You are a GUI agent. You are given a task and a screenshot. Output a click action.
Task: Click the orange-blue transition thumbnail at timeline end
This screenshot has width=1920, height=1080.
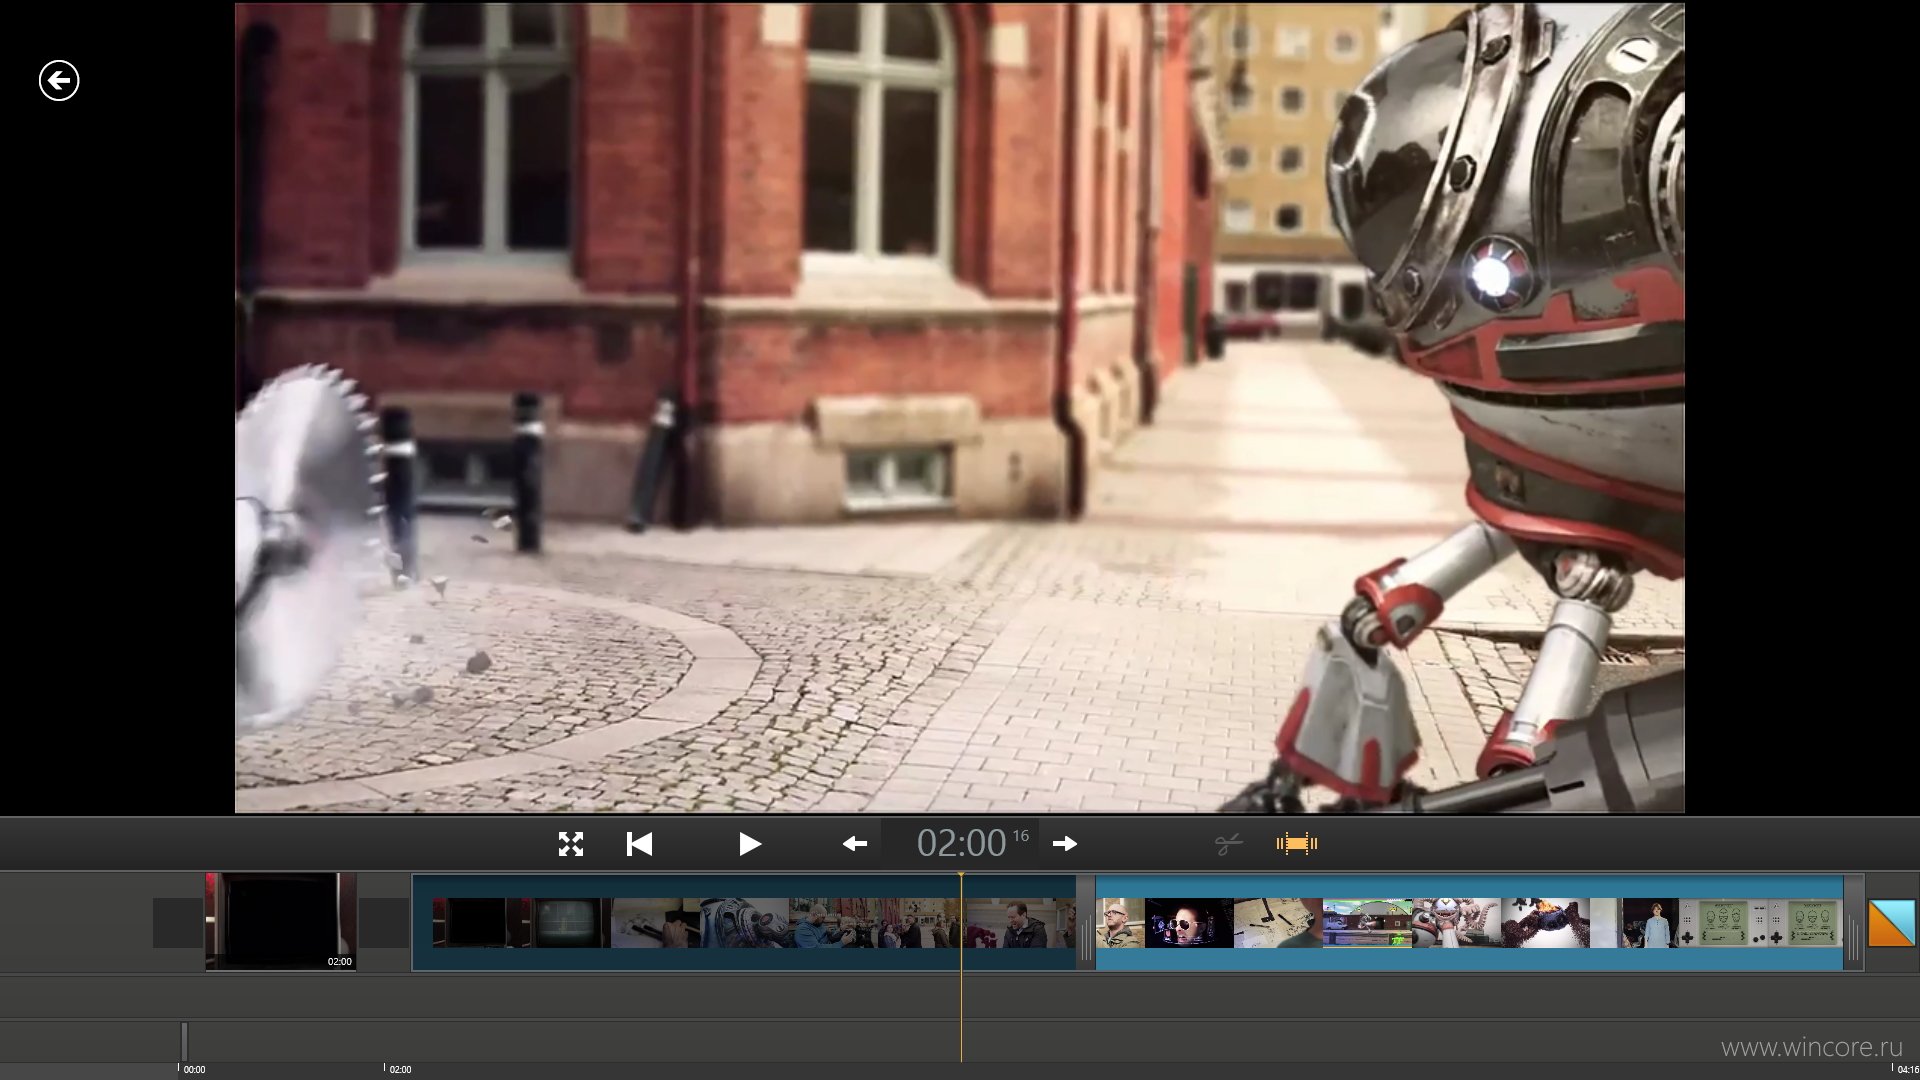coord(1891,922)
